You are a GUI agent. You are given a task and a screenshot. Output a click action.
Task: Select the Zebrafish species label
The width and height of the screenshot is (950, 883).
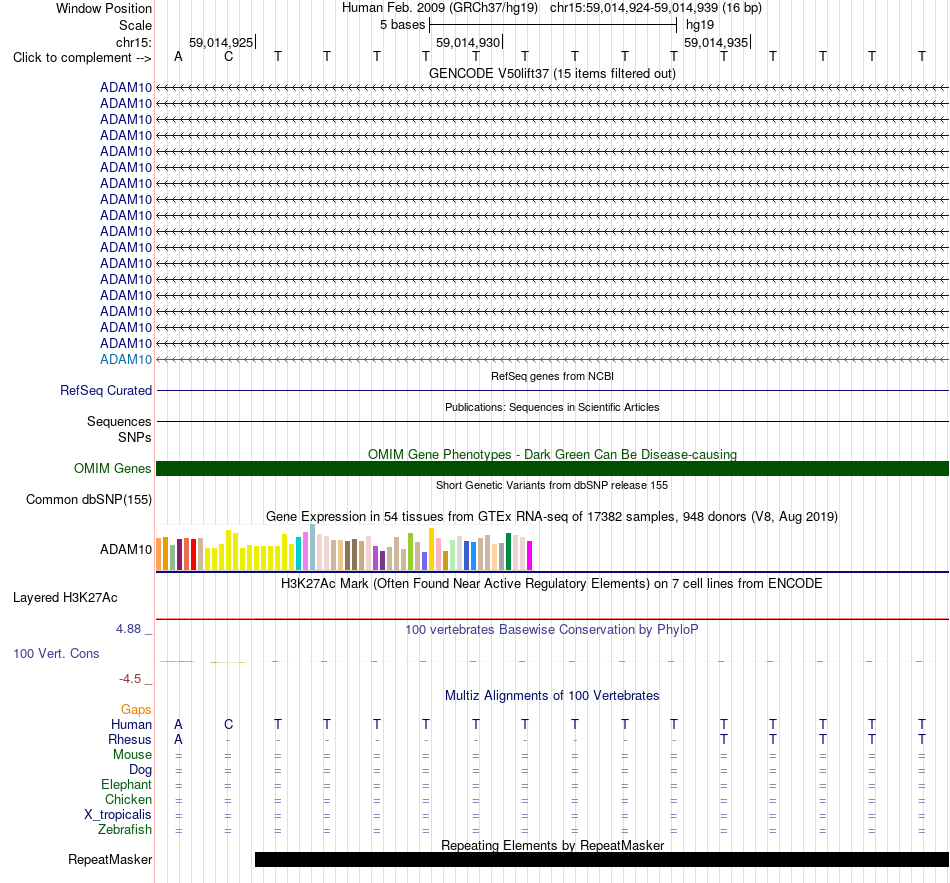pyautogui.click(x=125, y=829)
